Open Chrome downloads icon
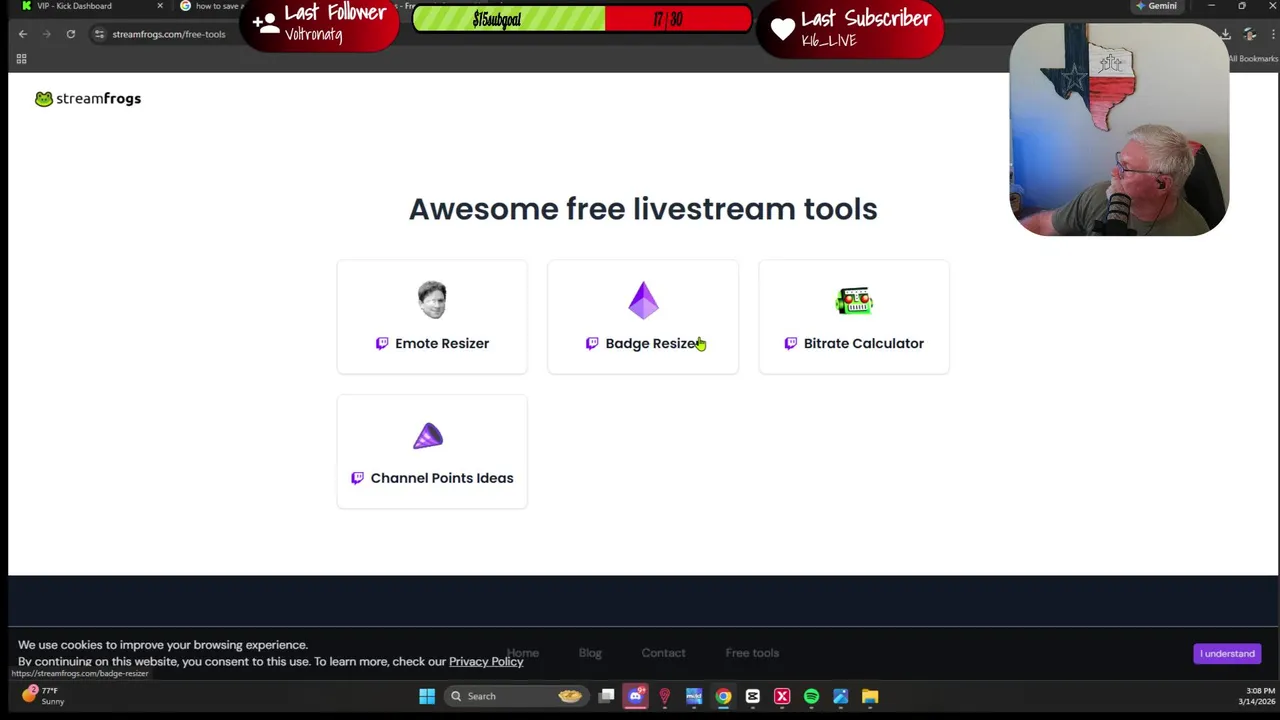 (1225, 34)
